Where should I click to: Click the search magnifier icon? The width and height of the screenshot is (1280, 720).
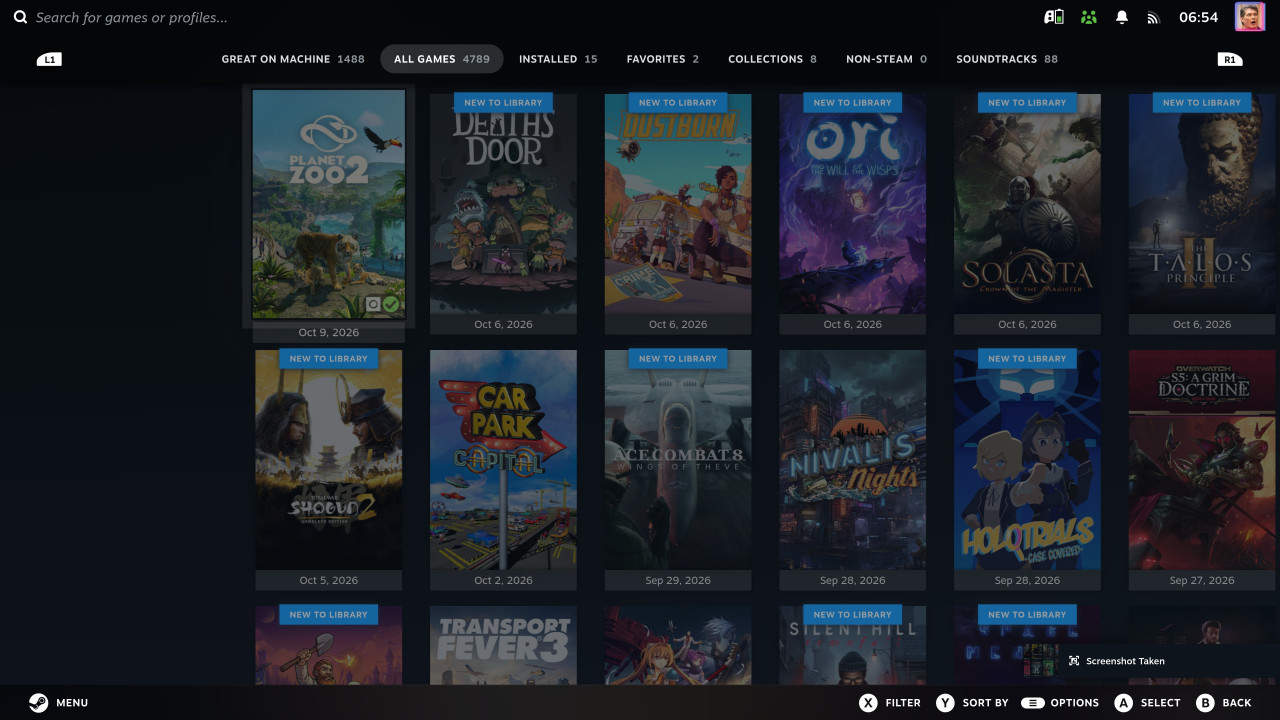coord(20,17)
